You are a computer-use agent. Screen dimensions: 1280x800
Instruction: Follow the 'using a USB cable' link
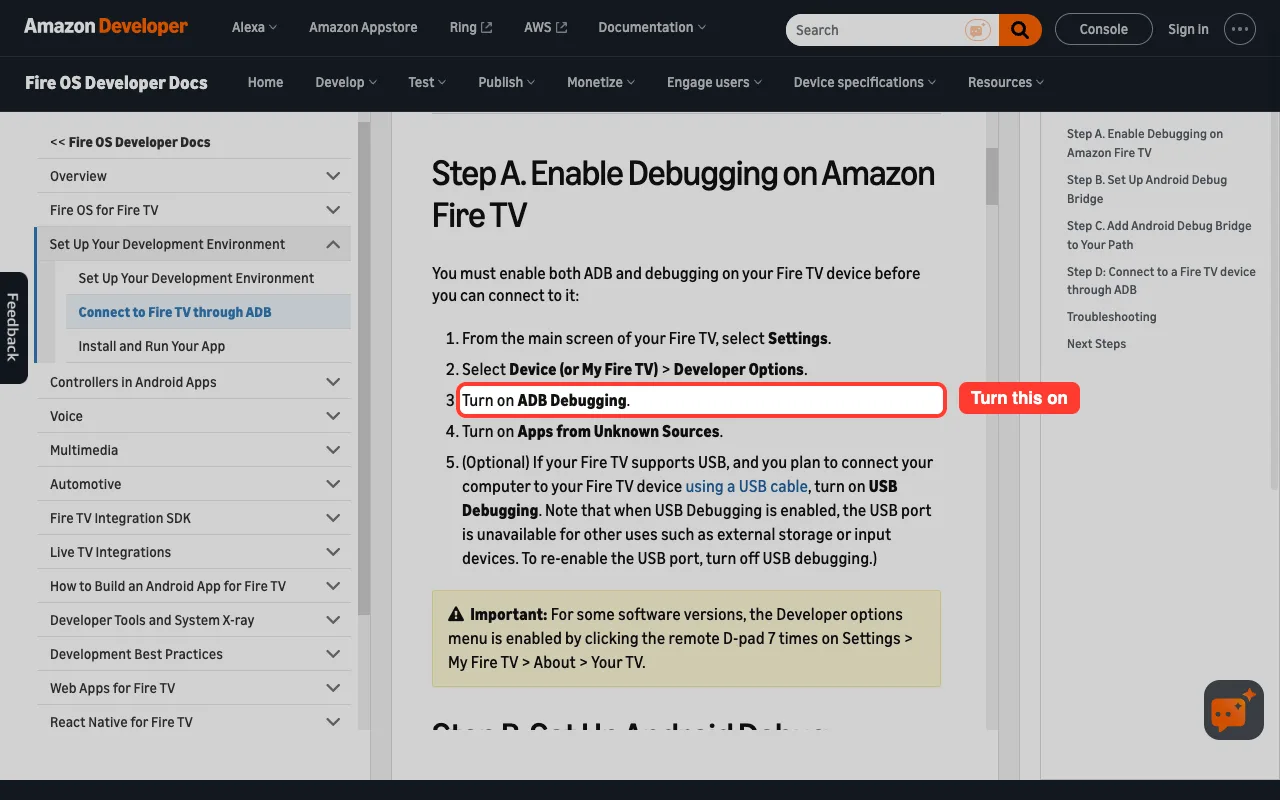click(746, 486)
